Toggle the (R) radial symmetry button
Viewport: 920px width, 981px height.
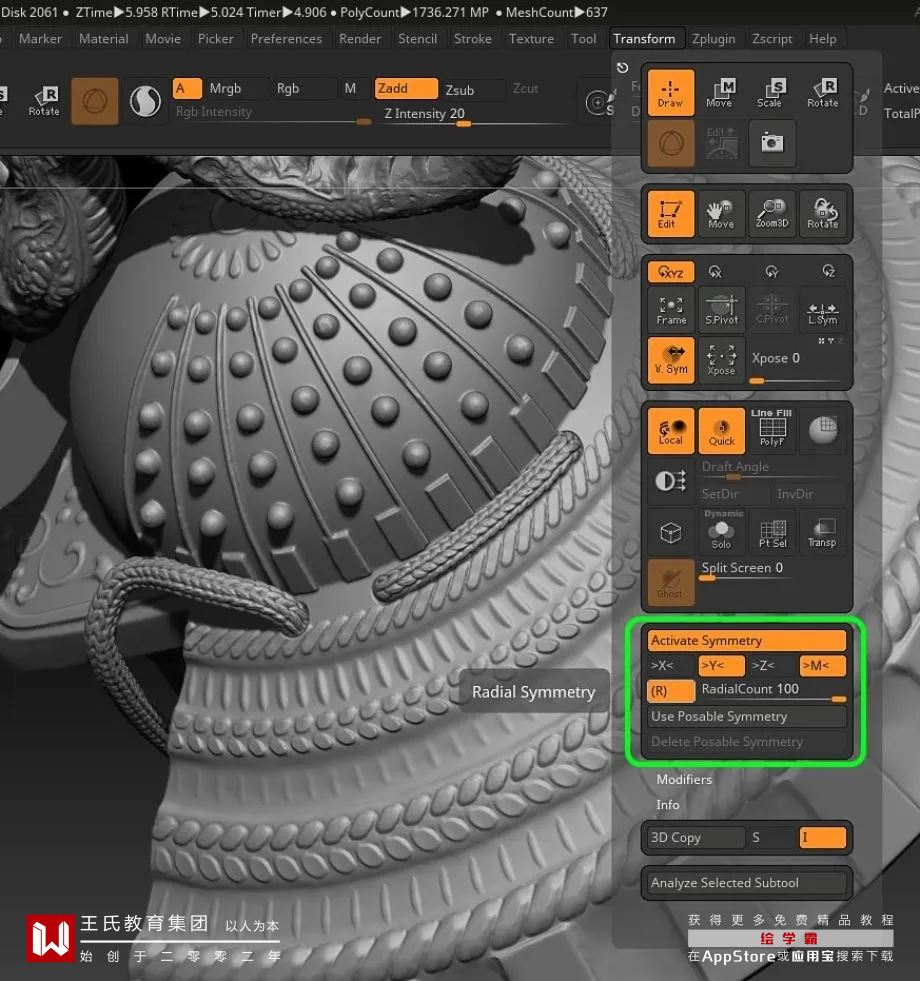pyautogui.click(x=670, y=691)
